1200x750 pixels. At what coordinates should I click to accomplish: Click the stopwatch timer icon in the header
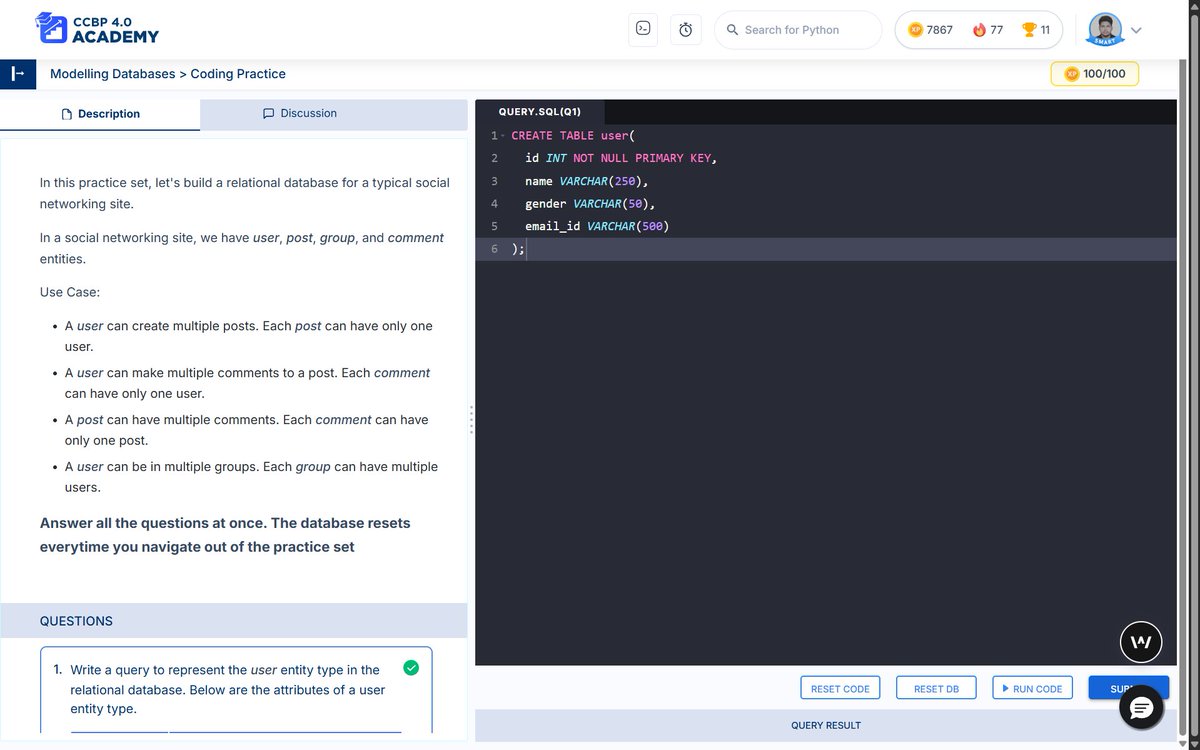[686, 29]
